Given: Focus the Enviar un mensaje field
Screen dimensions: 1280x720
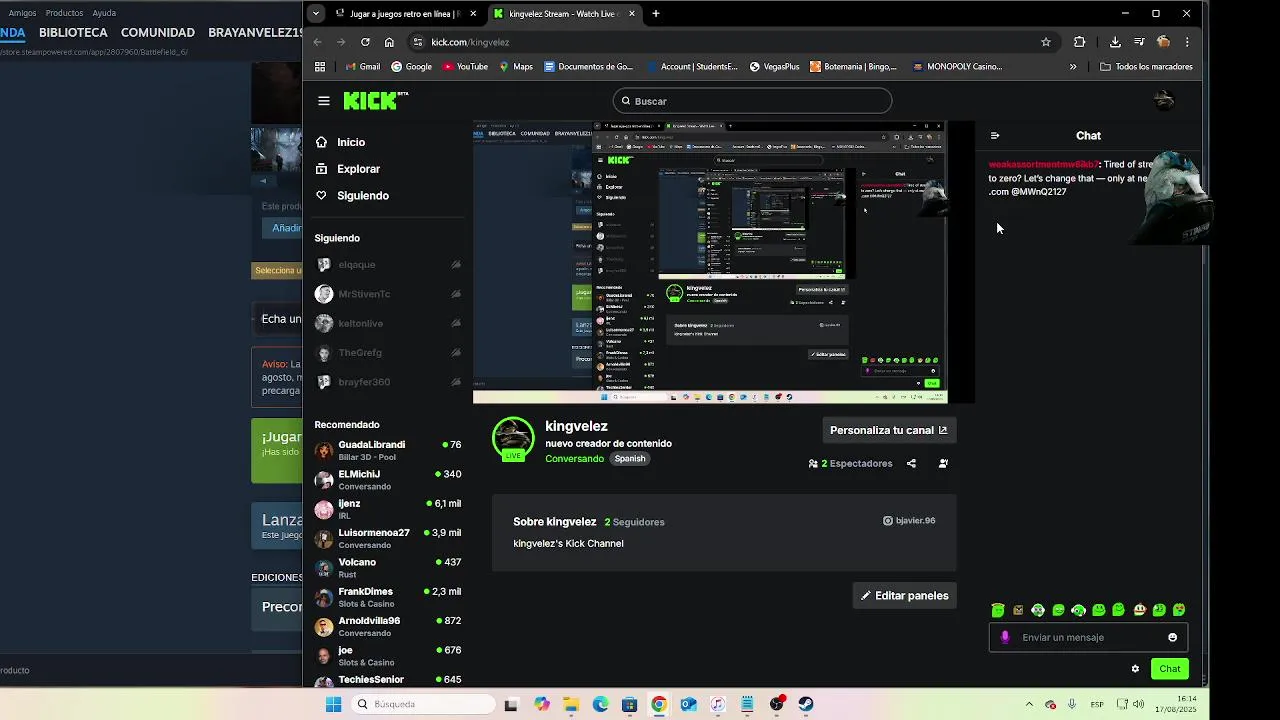Looking at the screenshot, I should tap(1088, 637).
